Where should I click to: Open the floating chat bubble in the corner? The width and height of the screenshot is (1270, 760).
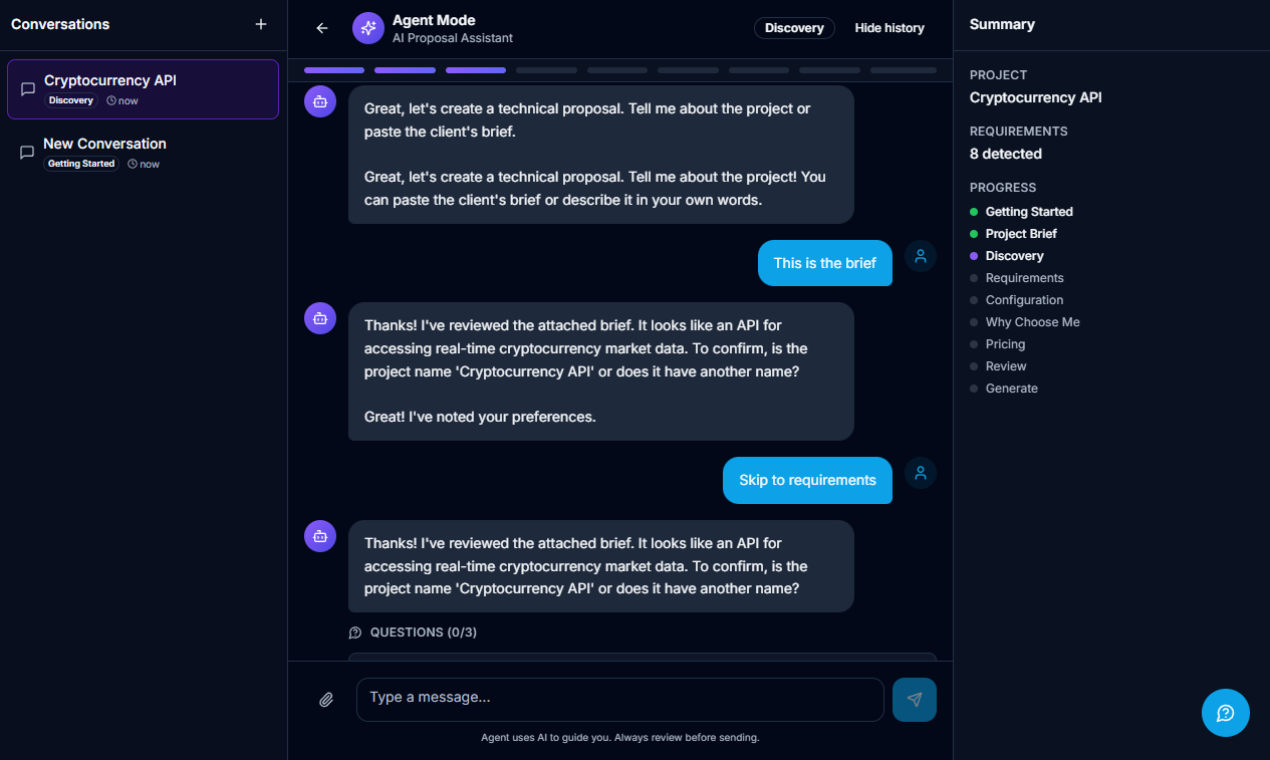1225,713
